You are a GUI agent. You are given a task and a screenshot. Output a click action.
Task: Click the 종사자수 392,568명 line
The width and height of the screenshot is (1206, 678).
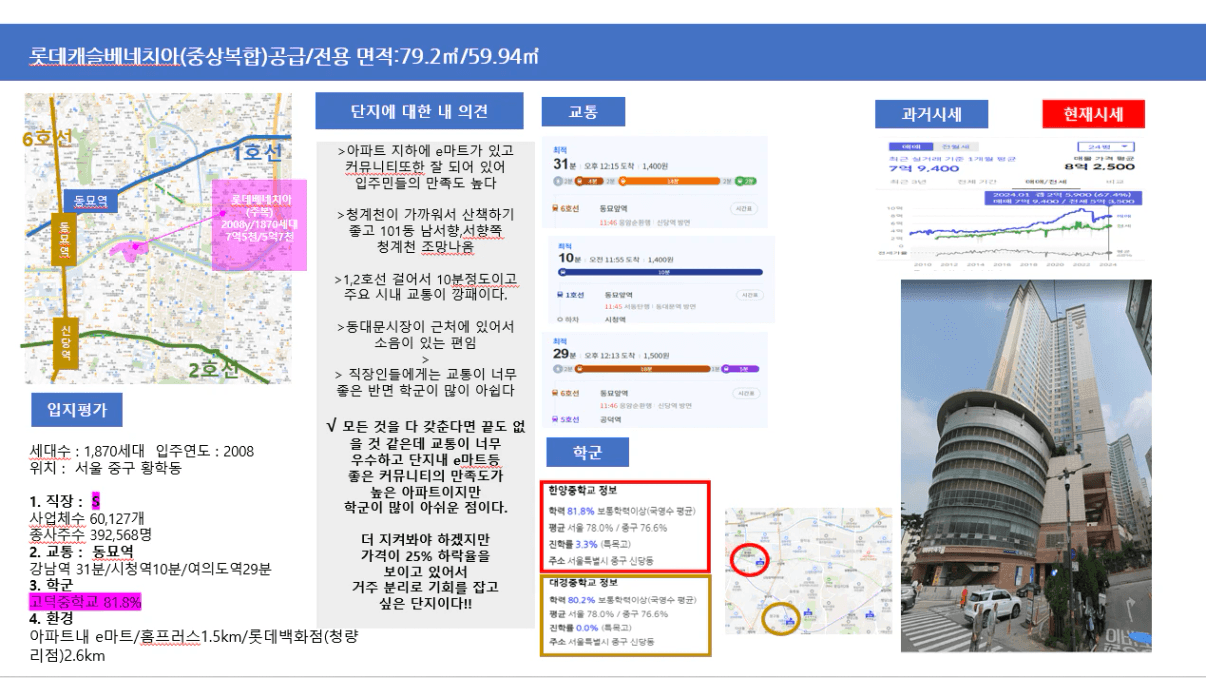pyautogui.click(x=90, y=534)
